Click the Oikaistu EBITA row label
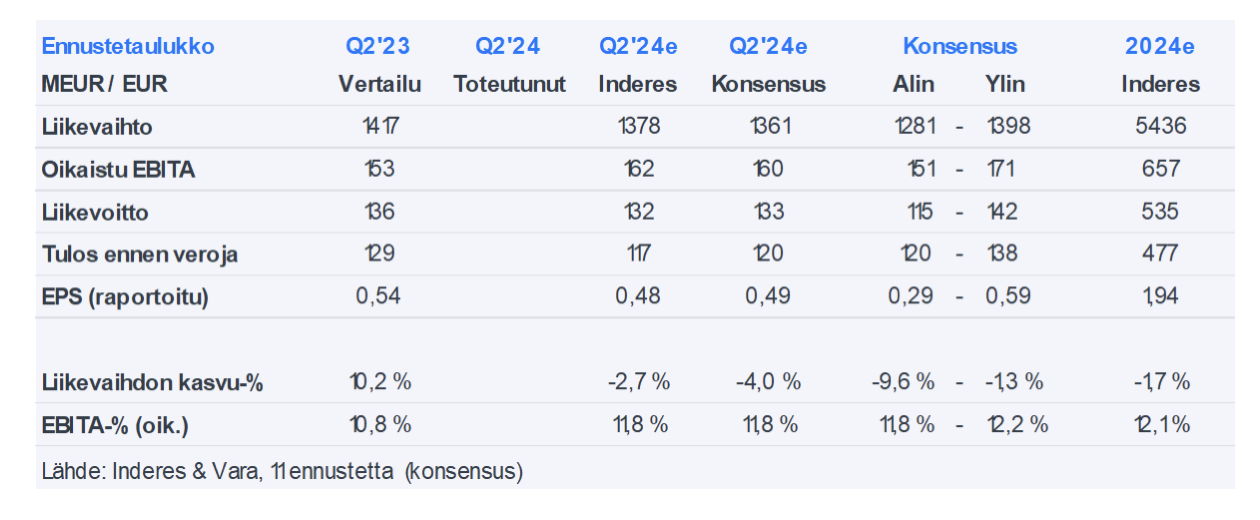Viewport: 1260px width, 520px height. pyautogui.click(x=118, y=170)
